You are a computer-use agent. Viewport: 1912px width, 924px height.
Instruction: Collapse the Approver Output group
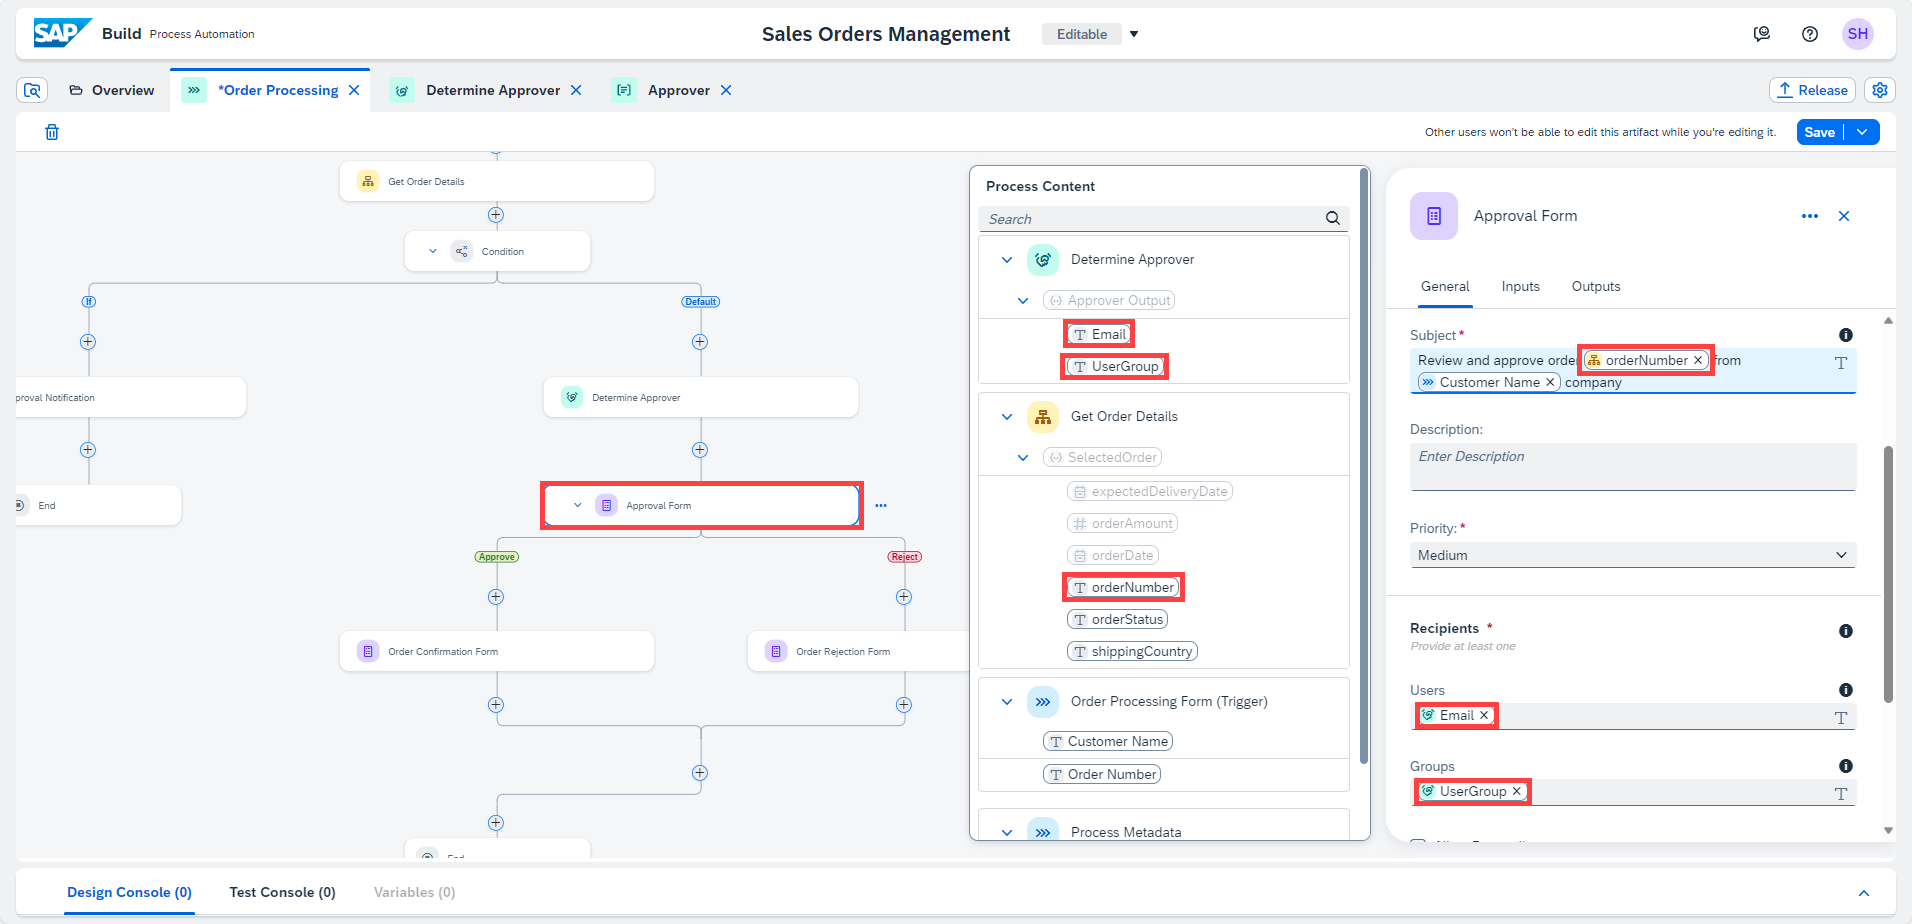coord(1023,300)
